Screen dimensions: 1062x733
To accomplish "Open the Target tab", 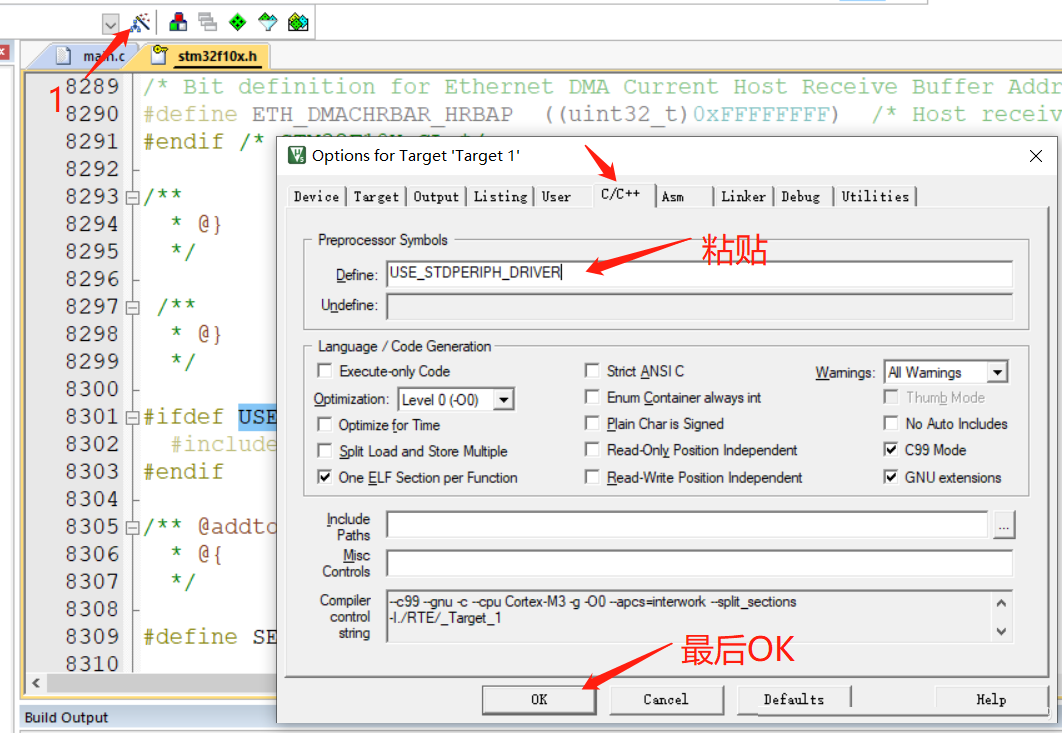I will 376,196.
